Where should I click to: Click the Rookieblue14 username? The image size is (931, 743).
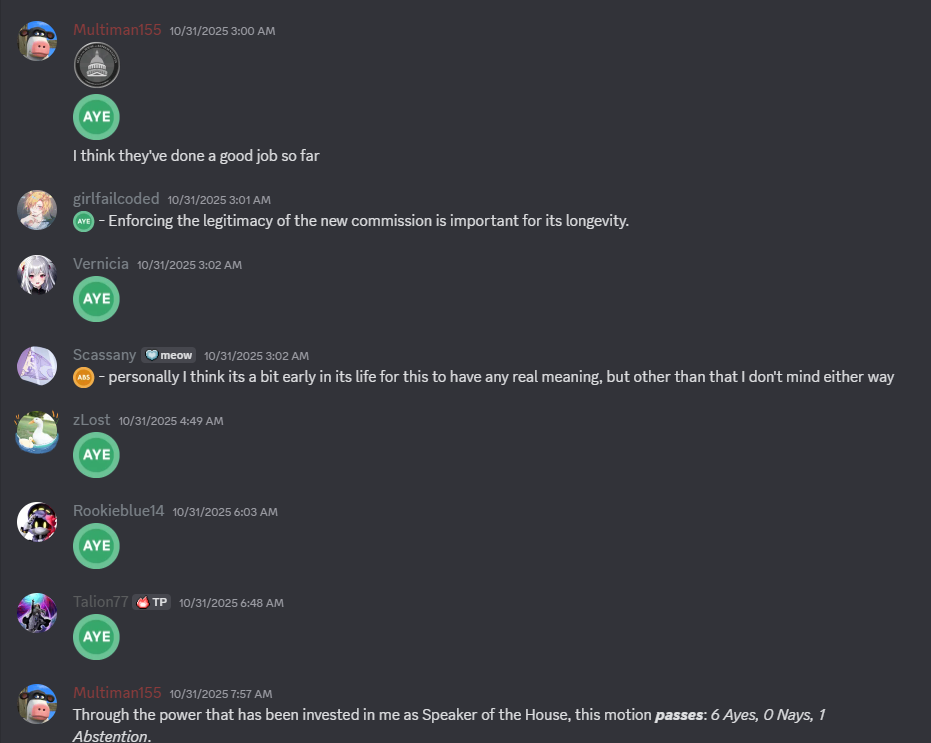click(118, 511)
